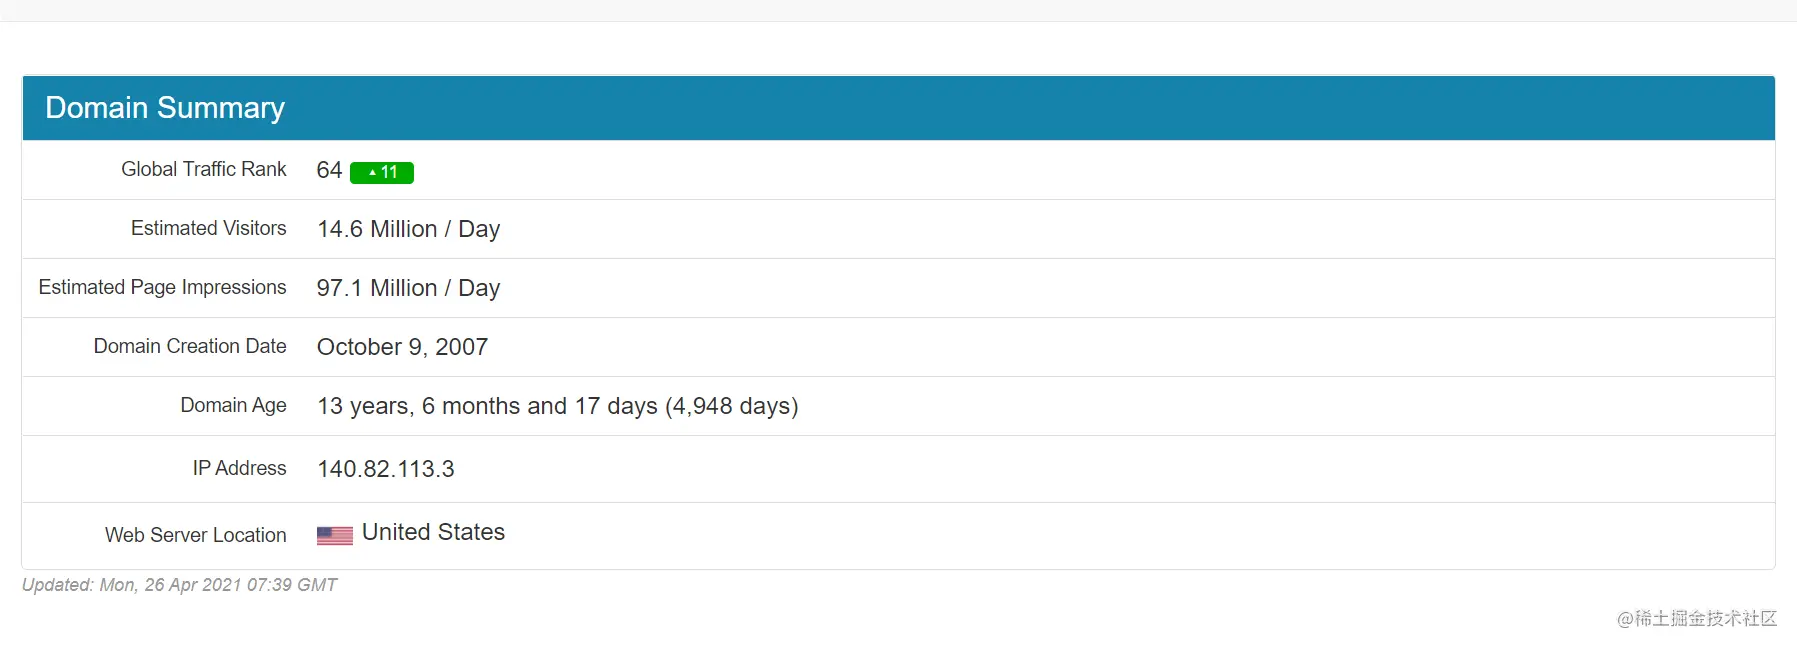The image size is (1797, 648).
Task: Click the 14.6 Million / Day value
Action: (x=408, y=229)
